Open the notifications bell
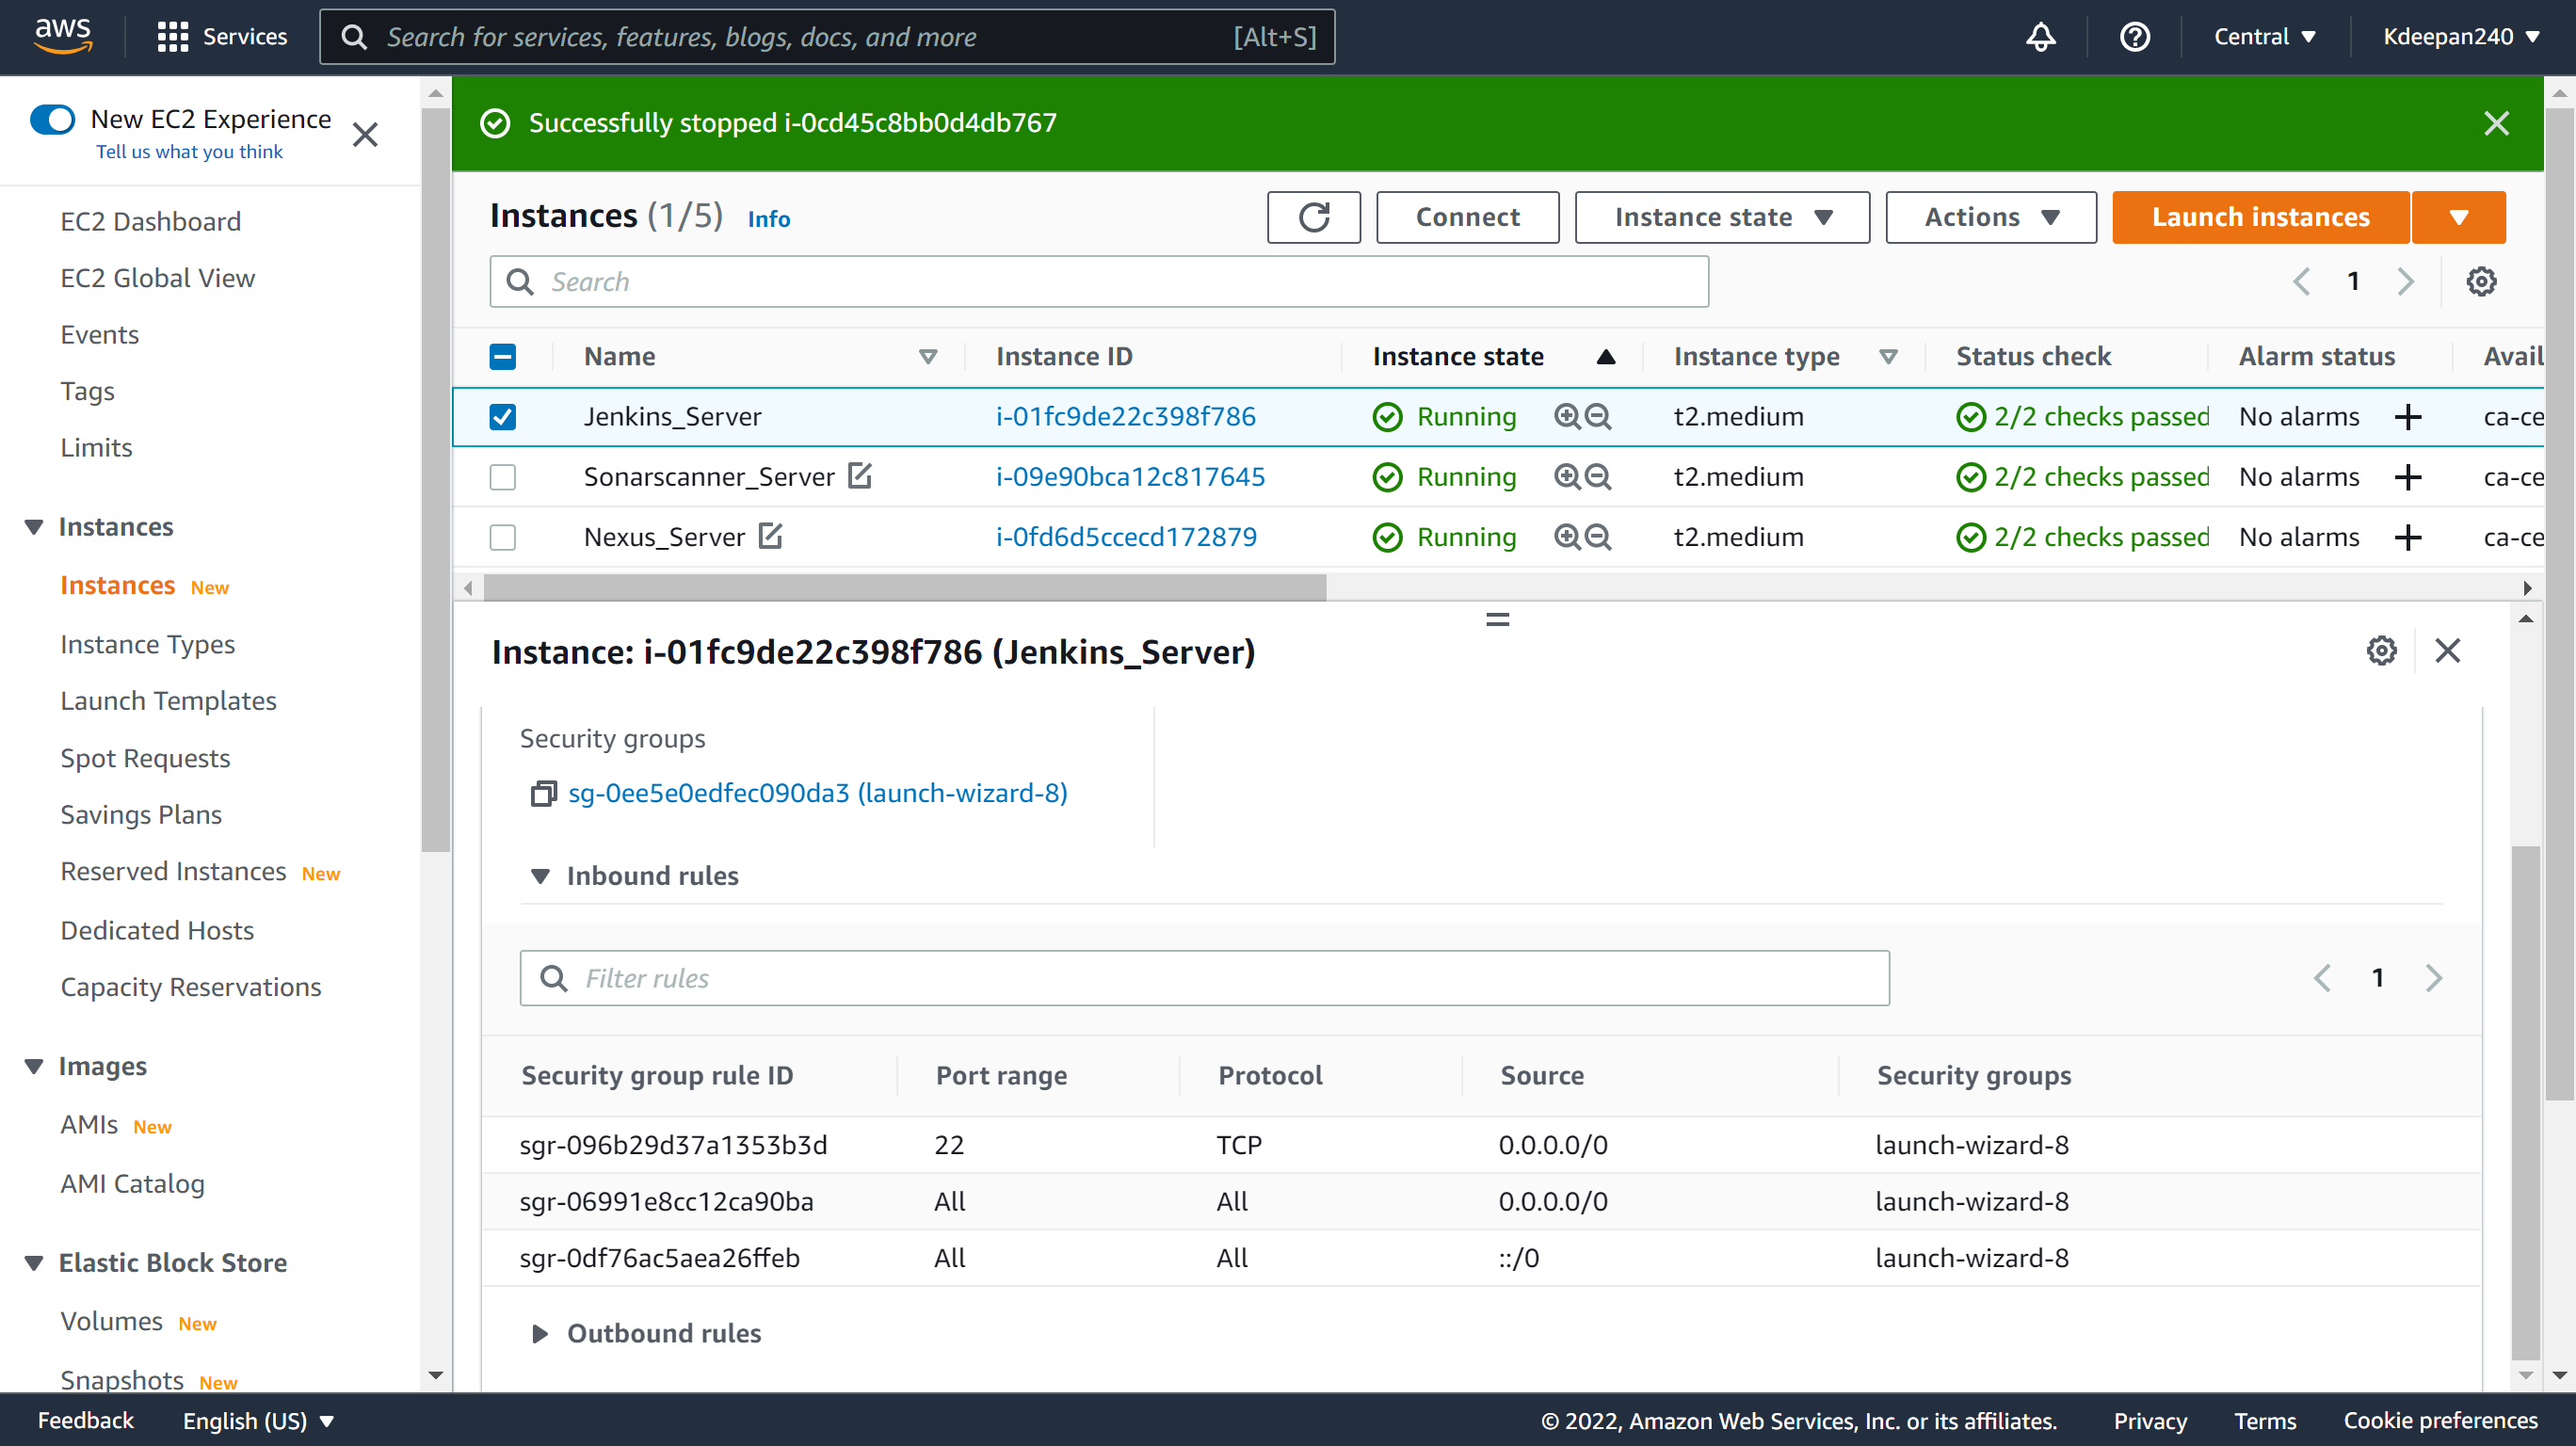The width and height of the screenshot is (2576, 1446). [2040, 37]
